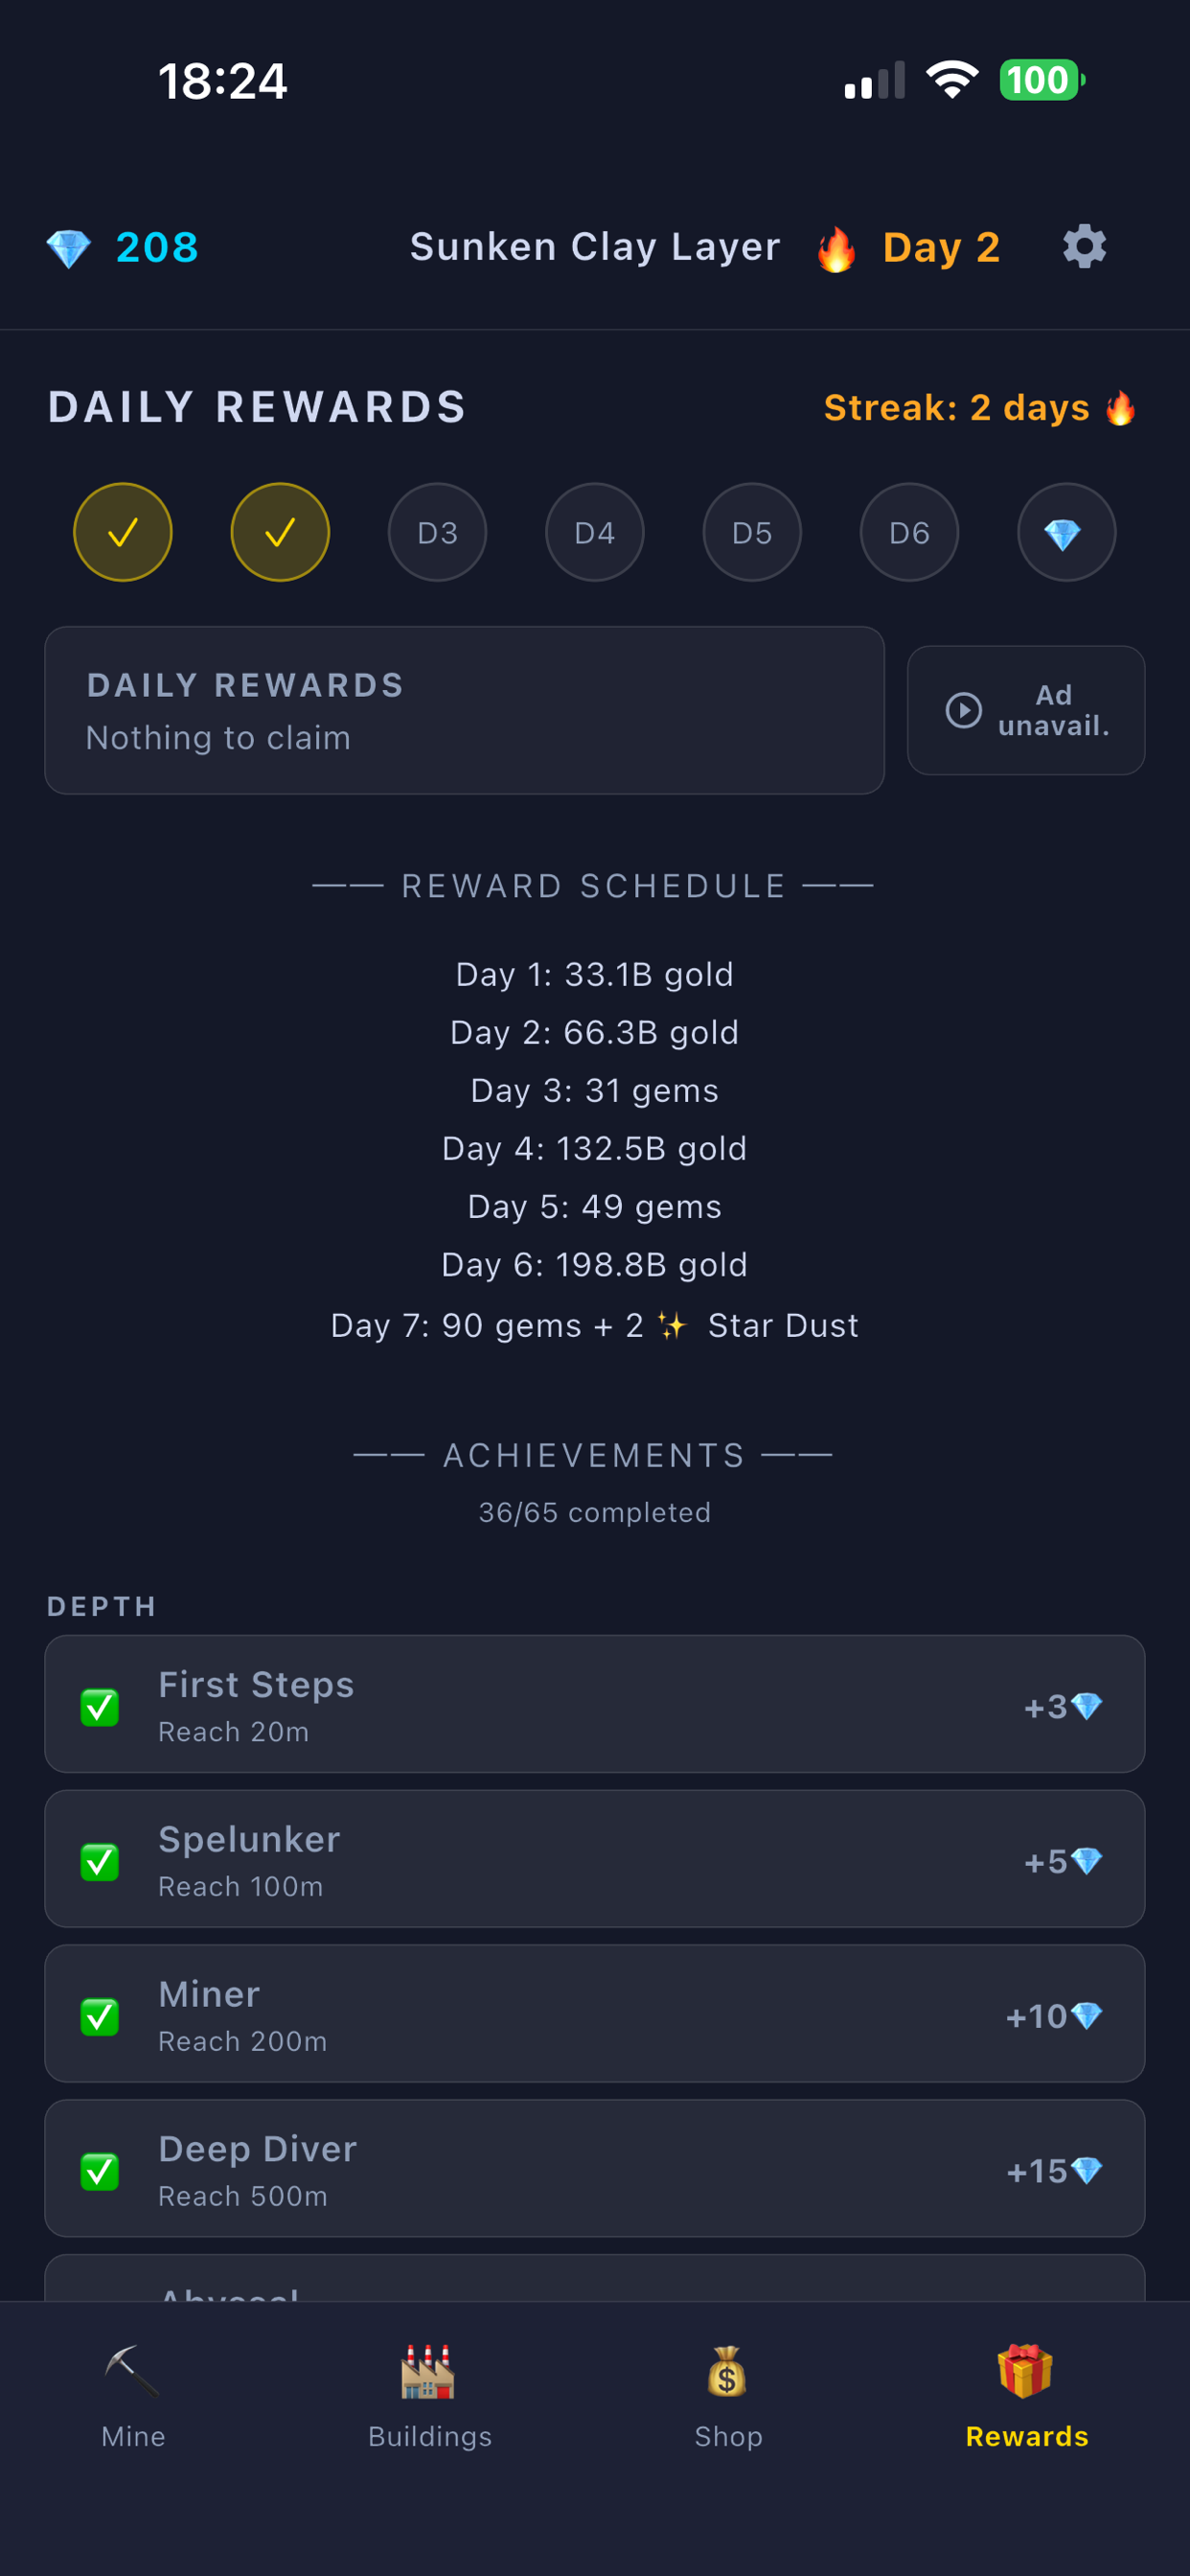The image size is (1190, 2576).
Task: Open the Miner Reach 200m achievement
Action: point(595,2013)
